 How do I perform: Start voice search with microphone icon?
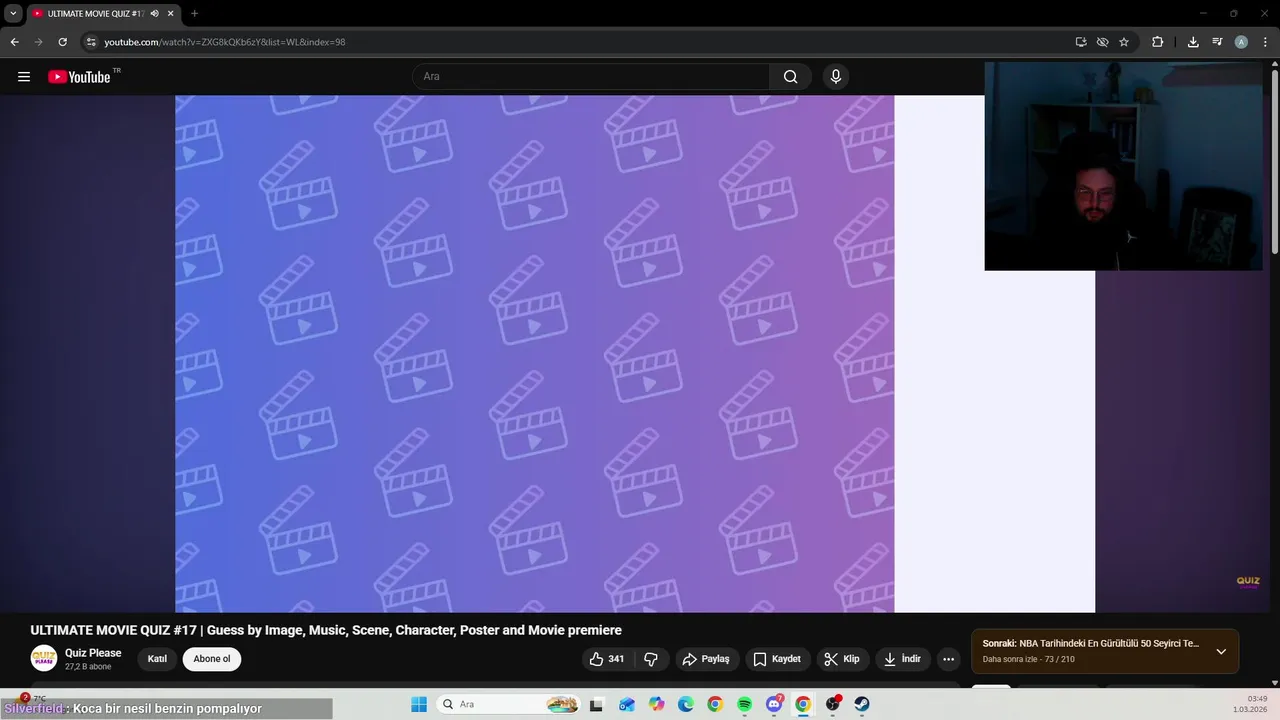click(836, 77)
